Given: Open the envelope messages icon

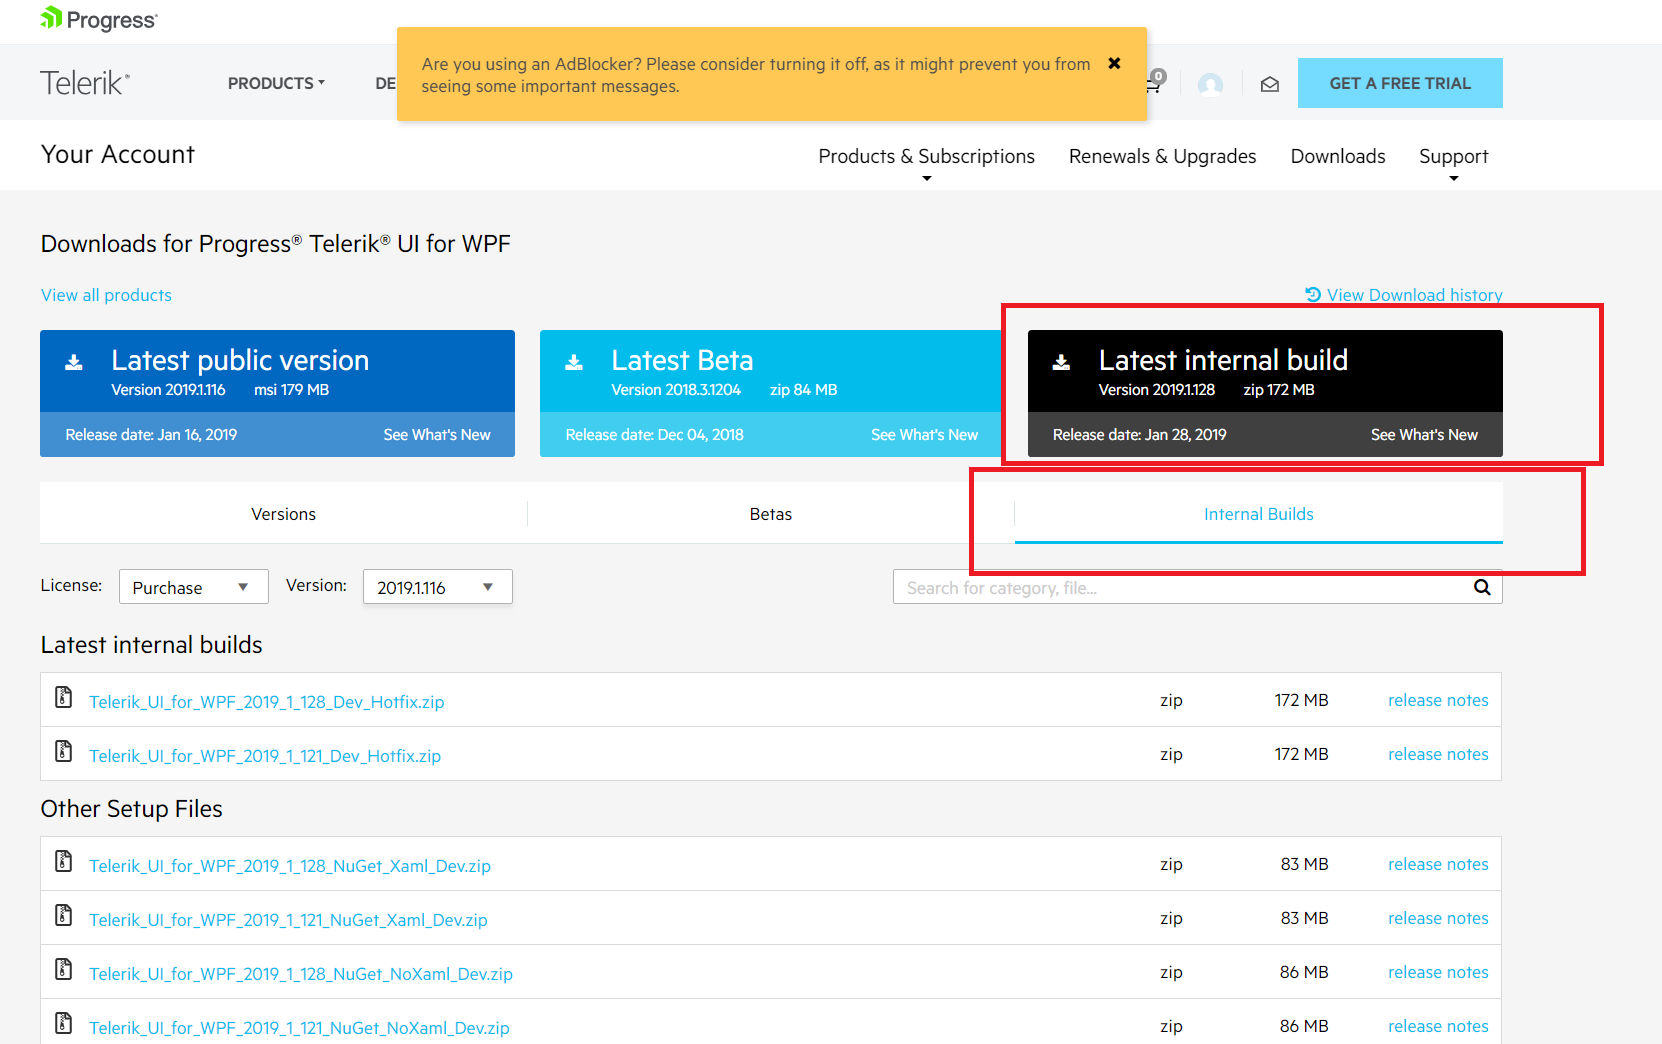Looking at the screenshot, I should tap(1270, 84).
